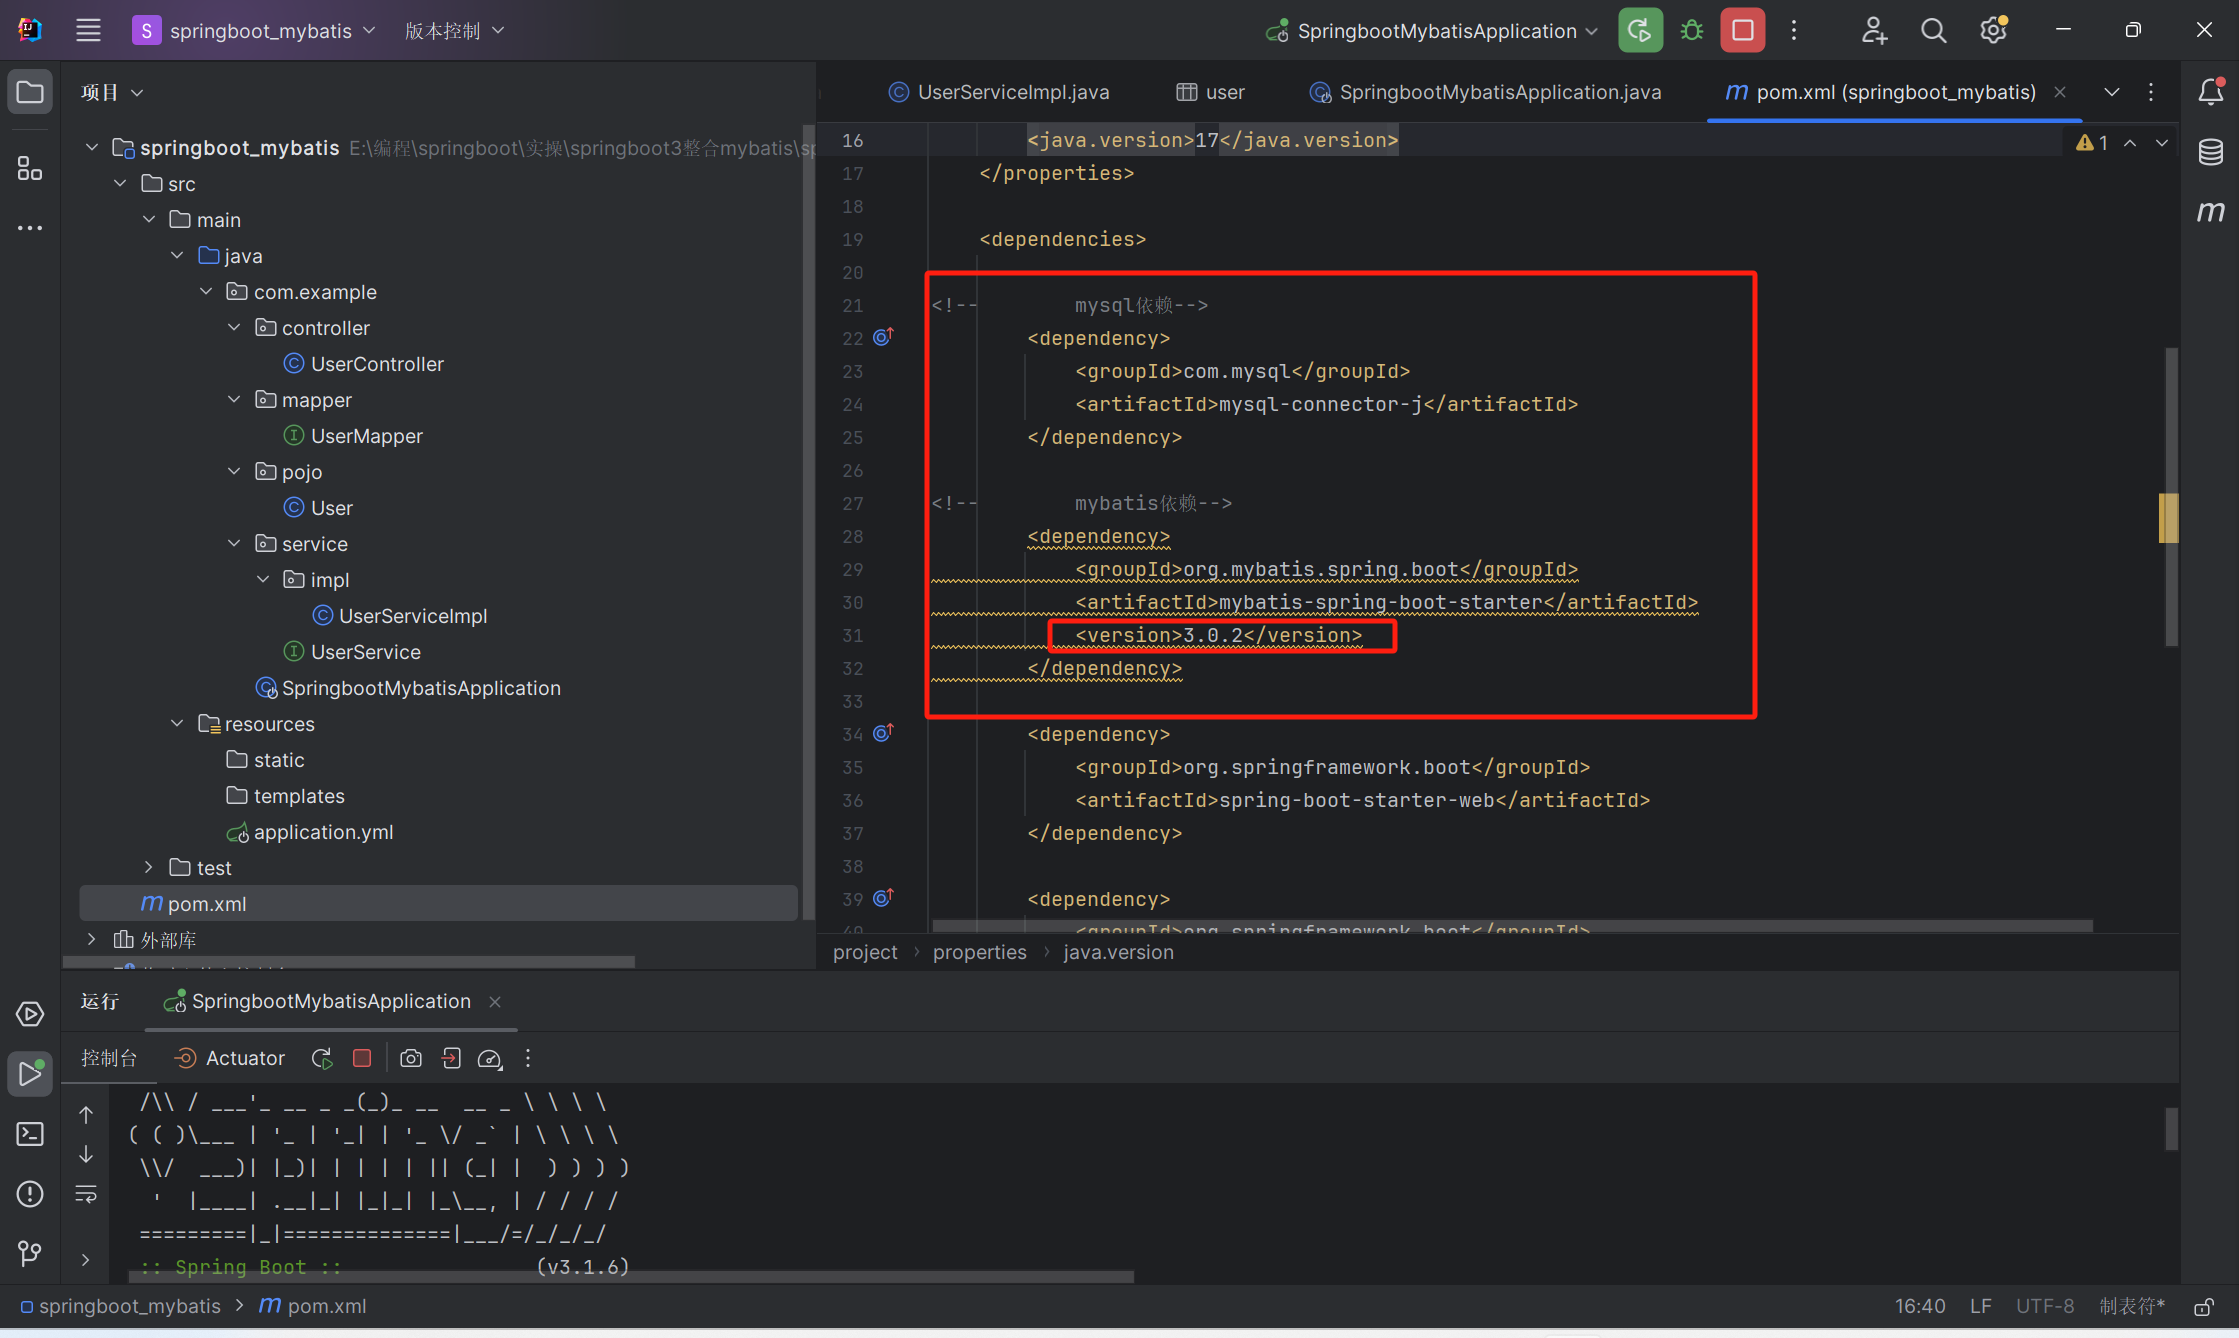2239x1338 pixels.
Task: Collapse the service package
Action: 234,544
